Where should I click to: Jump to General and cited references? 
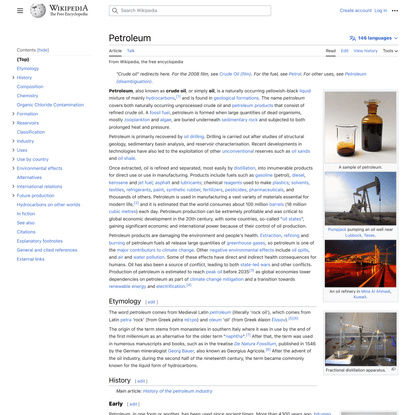coord(47,250)
